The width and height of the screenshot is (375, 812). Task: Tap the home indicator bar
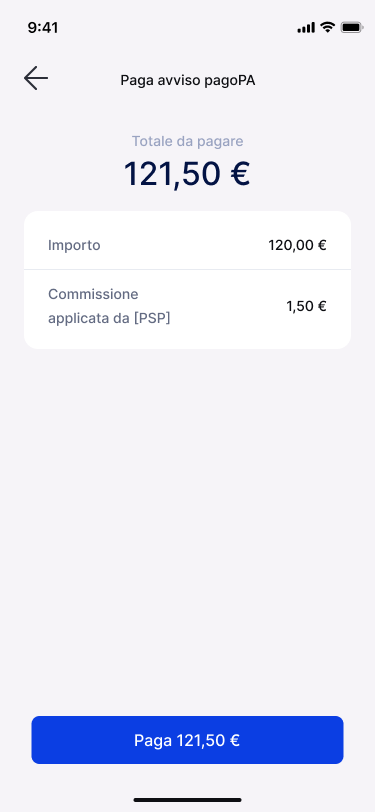(x=188, y=800)
